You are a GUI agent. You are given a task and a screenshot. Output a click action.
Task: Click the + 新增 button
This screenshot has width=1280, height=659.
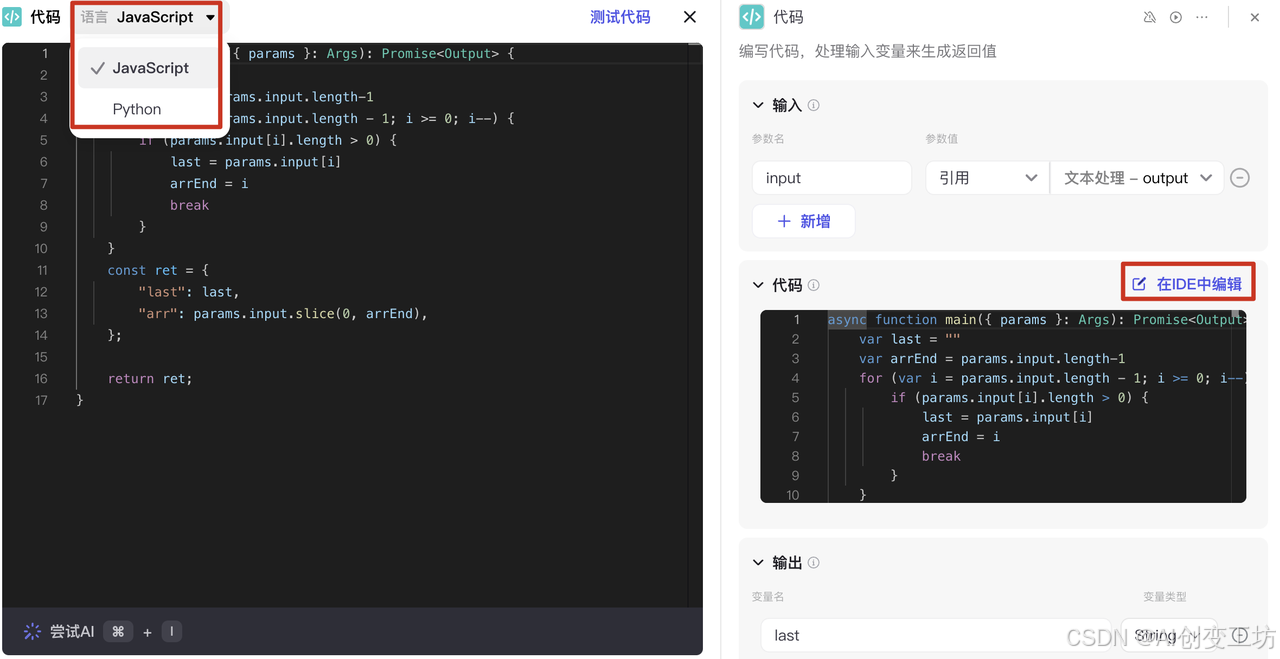tap(804, 221)
